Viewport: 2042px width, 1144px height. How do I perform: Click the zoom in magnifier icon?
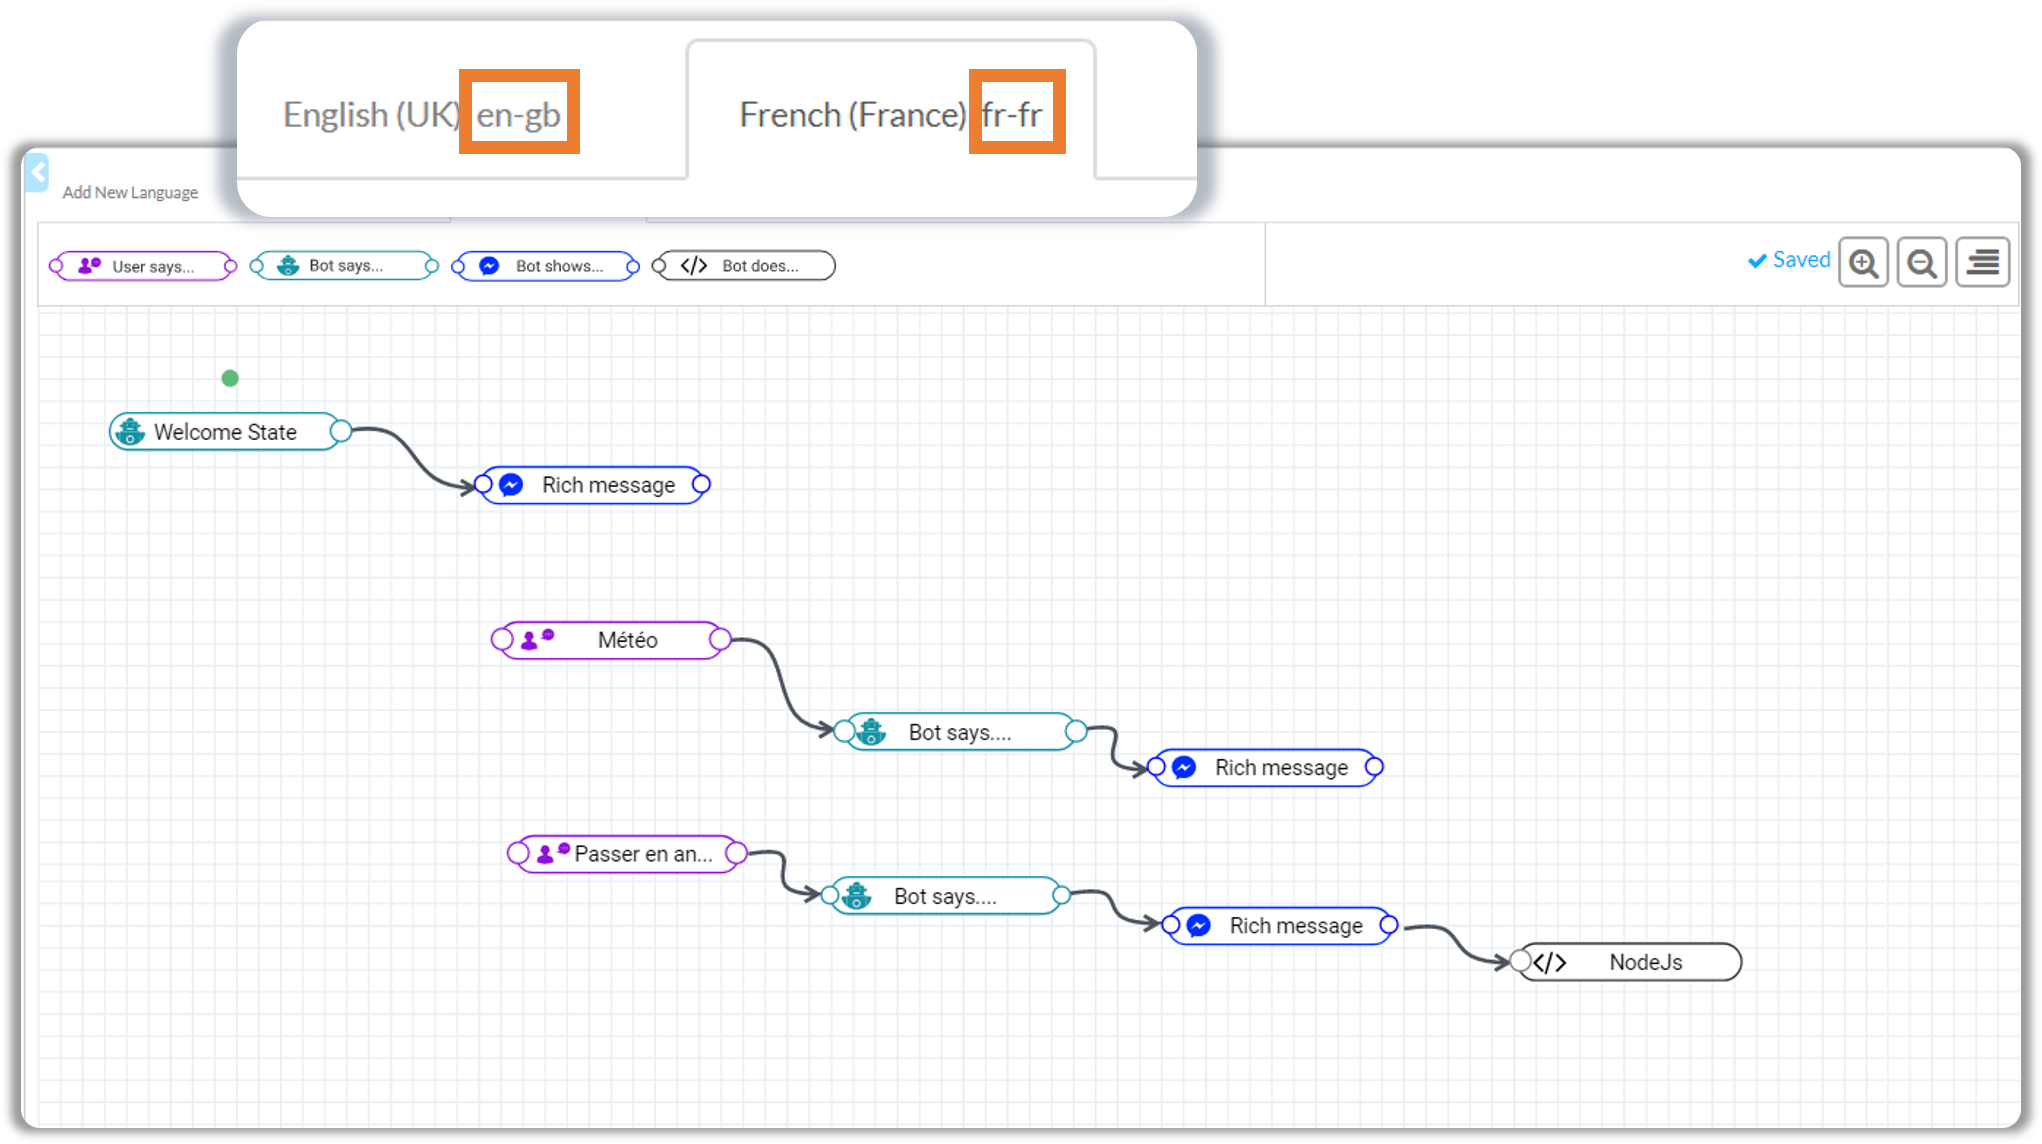1863,263
